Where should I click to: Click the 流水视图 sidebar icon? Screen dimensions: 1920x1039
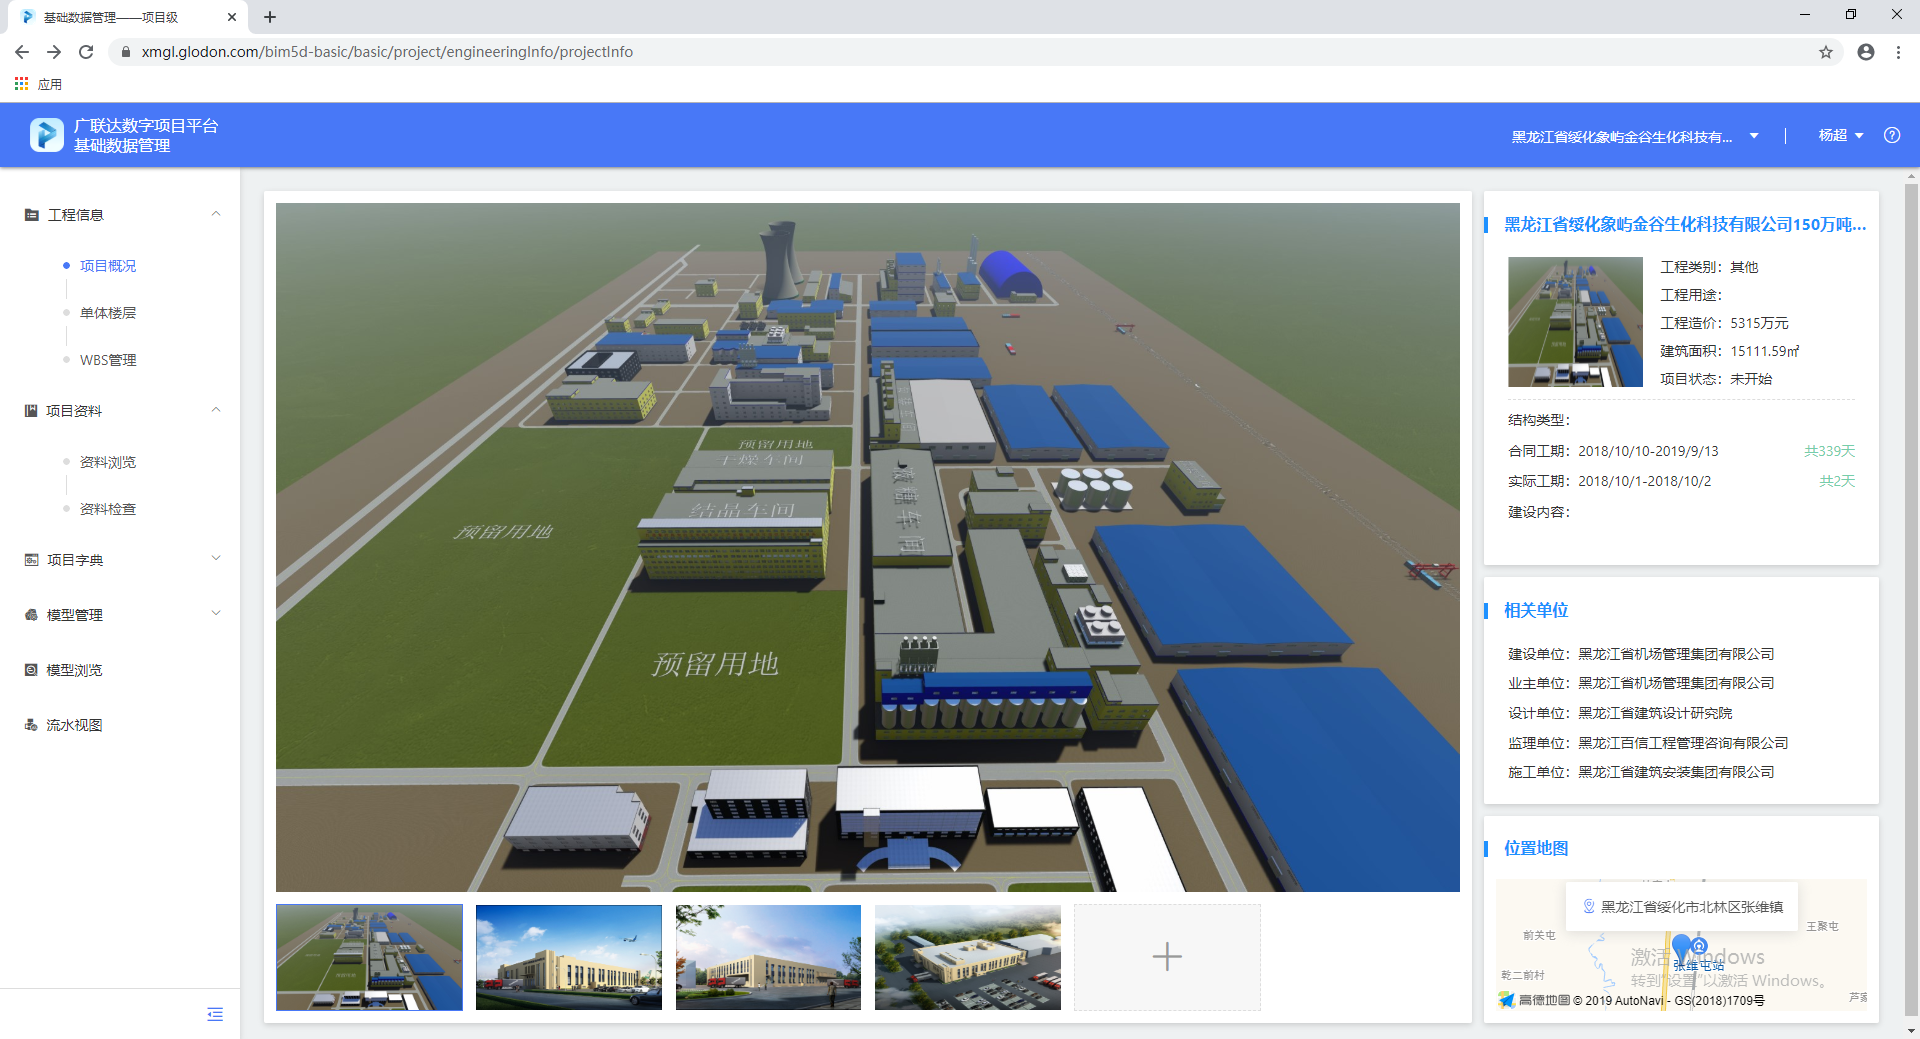tap(31, 725)
